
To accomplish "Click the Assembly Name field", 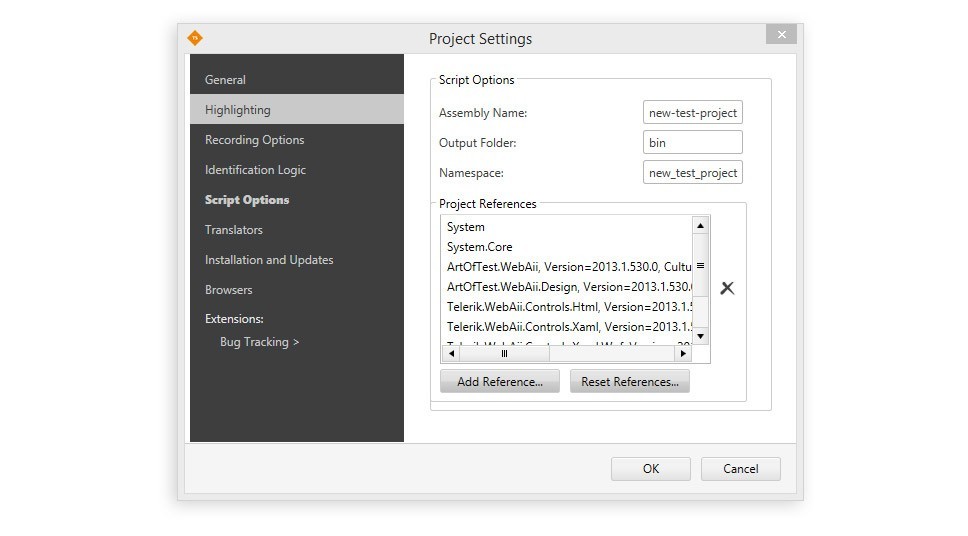I will [x=693, y=113].
